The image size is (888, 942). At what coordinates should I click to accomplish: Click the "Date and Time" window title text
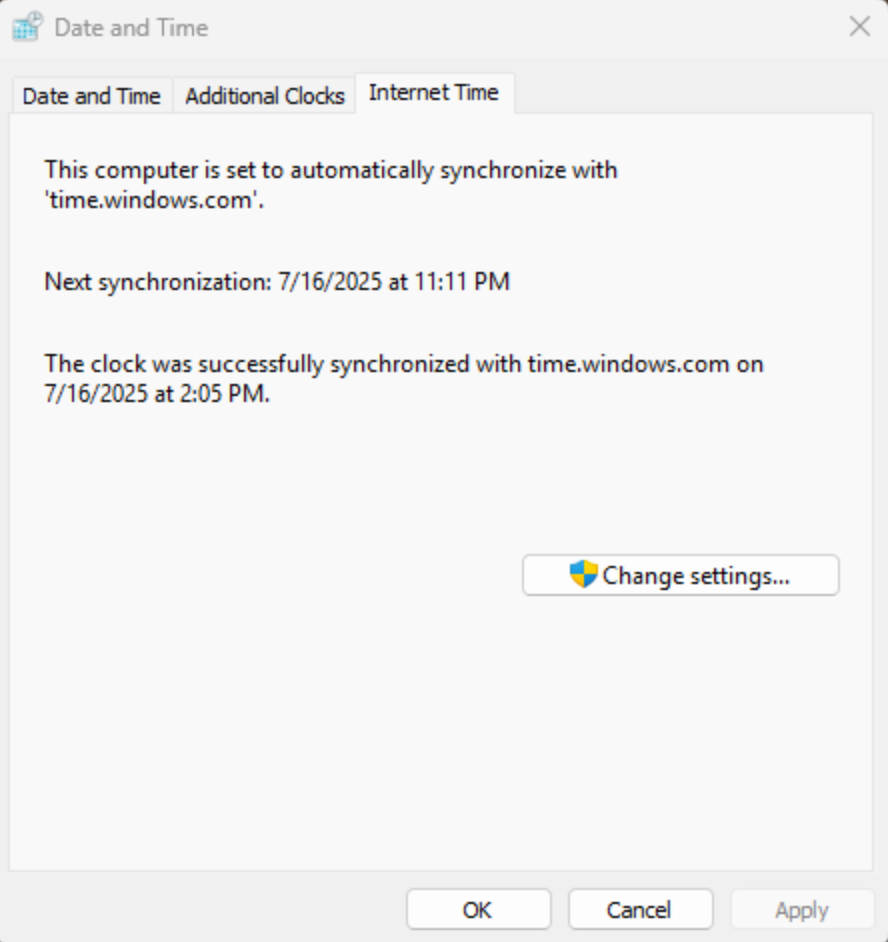[x=131, y=27]
